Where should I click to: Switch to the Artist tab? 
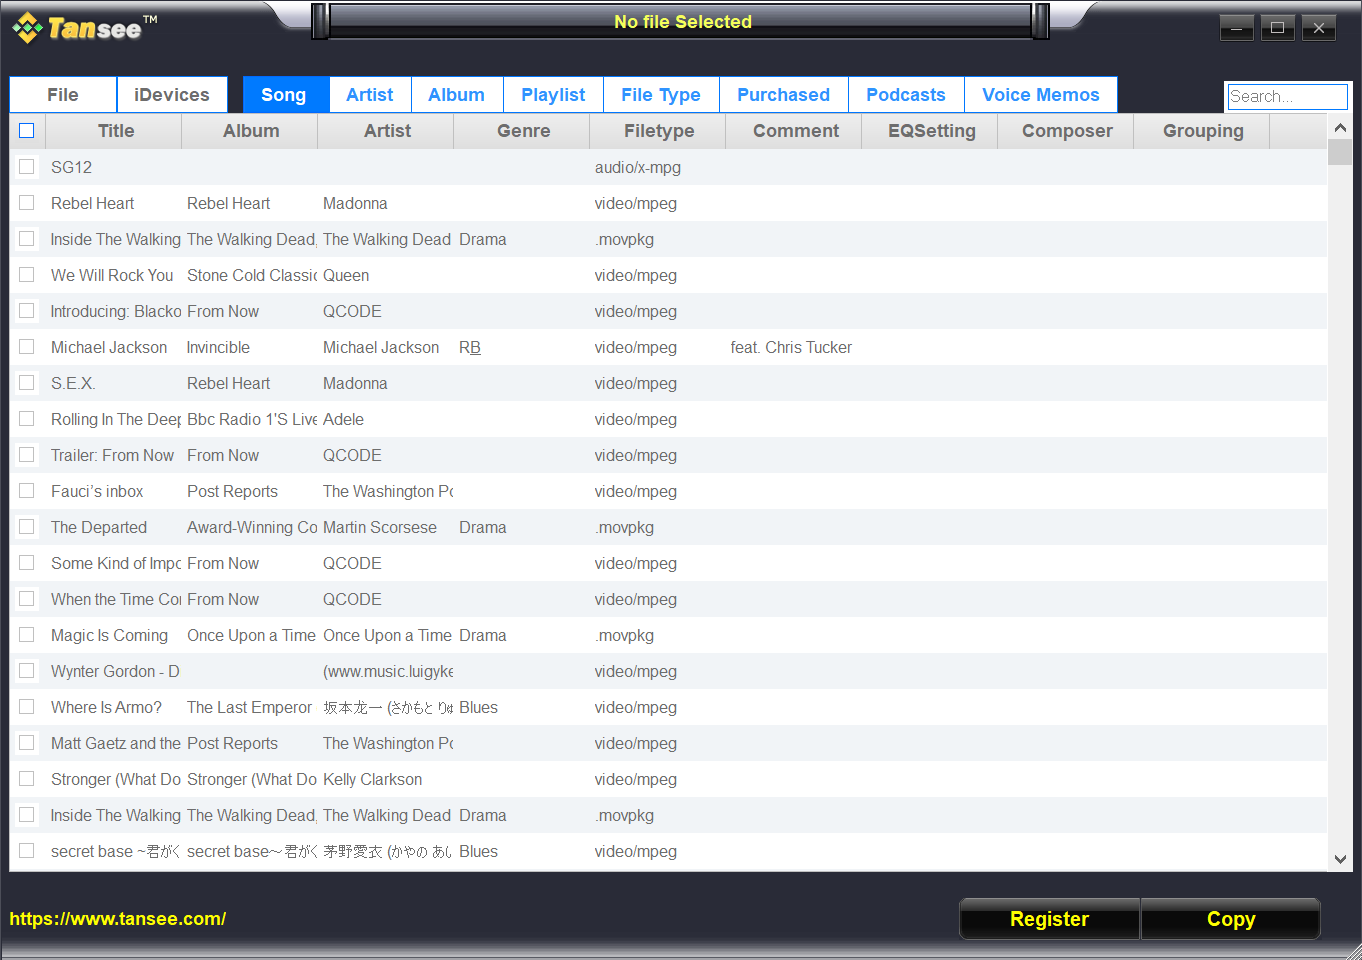(x=370, y=95)
